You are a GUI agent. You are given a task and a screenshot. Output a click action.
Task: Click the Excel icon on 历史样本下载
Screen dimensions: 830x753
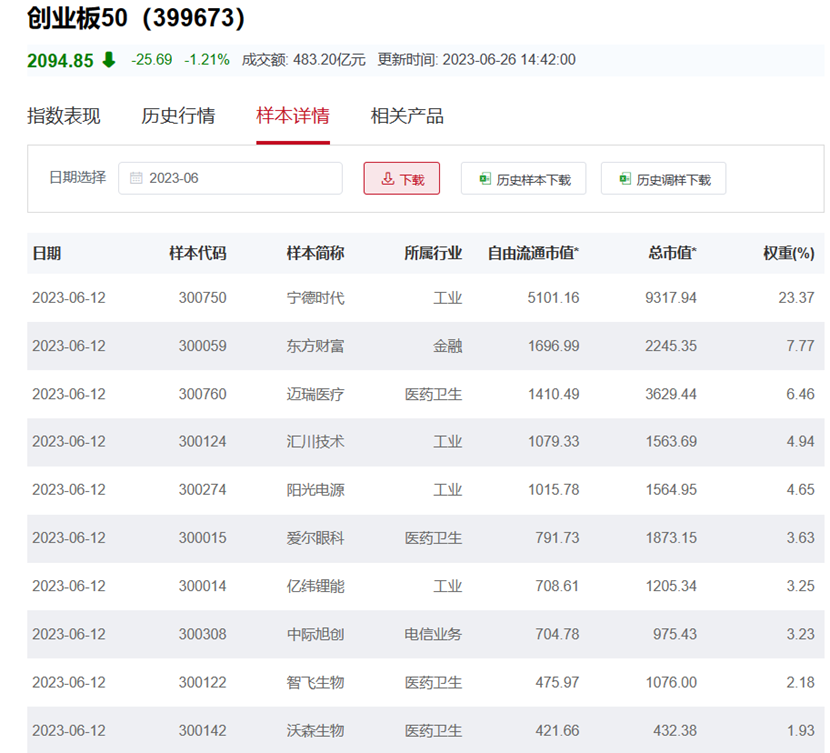pyautogui.click(x=484, y=179)
